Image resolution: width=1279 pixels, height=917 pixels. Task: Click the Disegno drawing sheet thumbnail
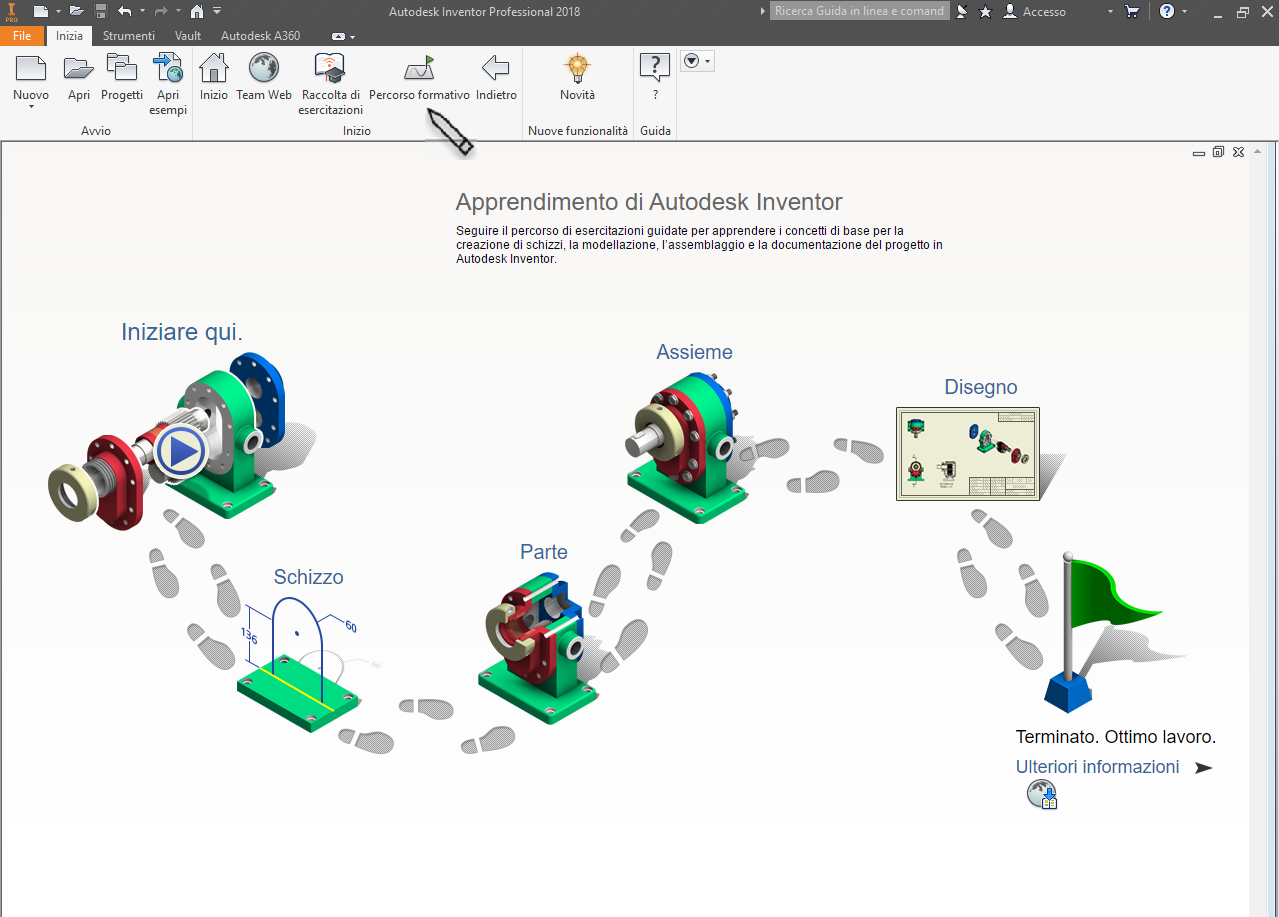968,454
